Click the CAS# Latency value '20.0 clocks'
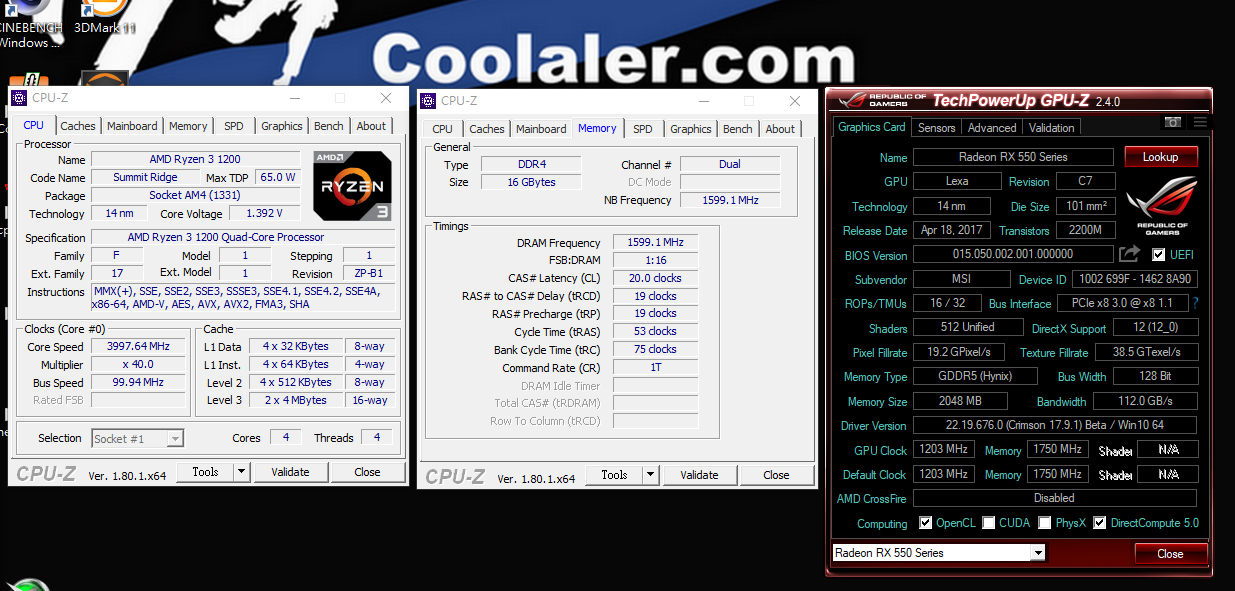Viewport: 1235px width, 591px height. click(x=655, y=278)
